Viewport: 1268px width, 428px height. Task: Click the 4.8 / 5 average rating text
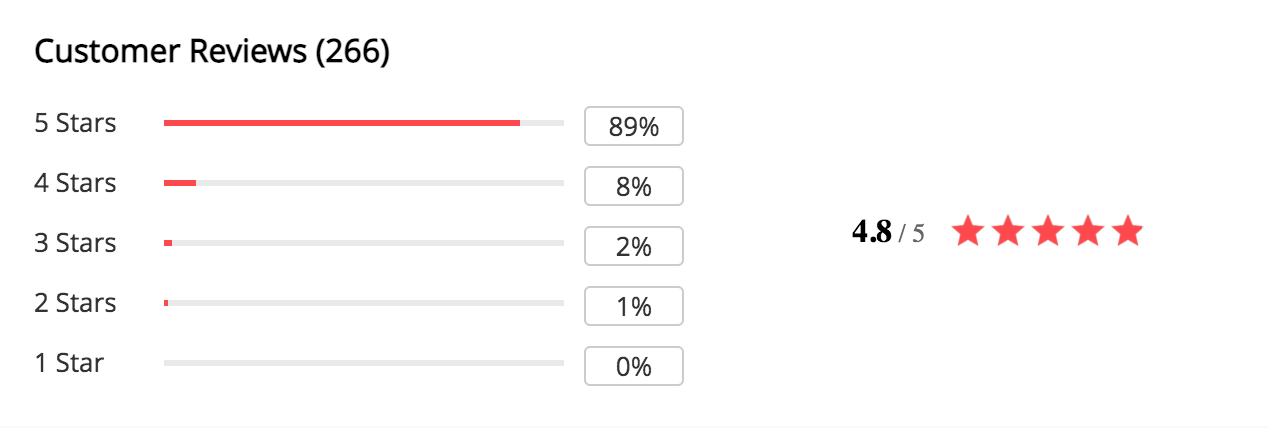point(888,233)
